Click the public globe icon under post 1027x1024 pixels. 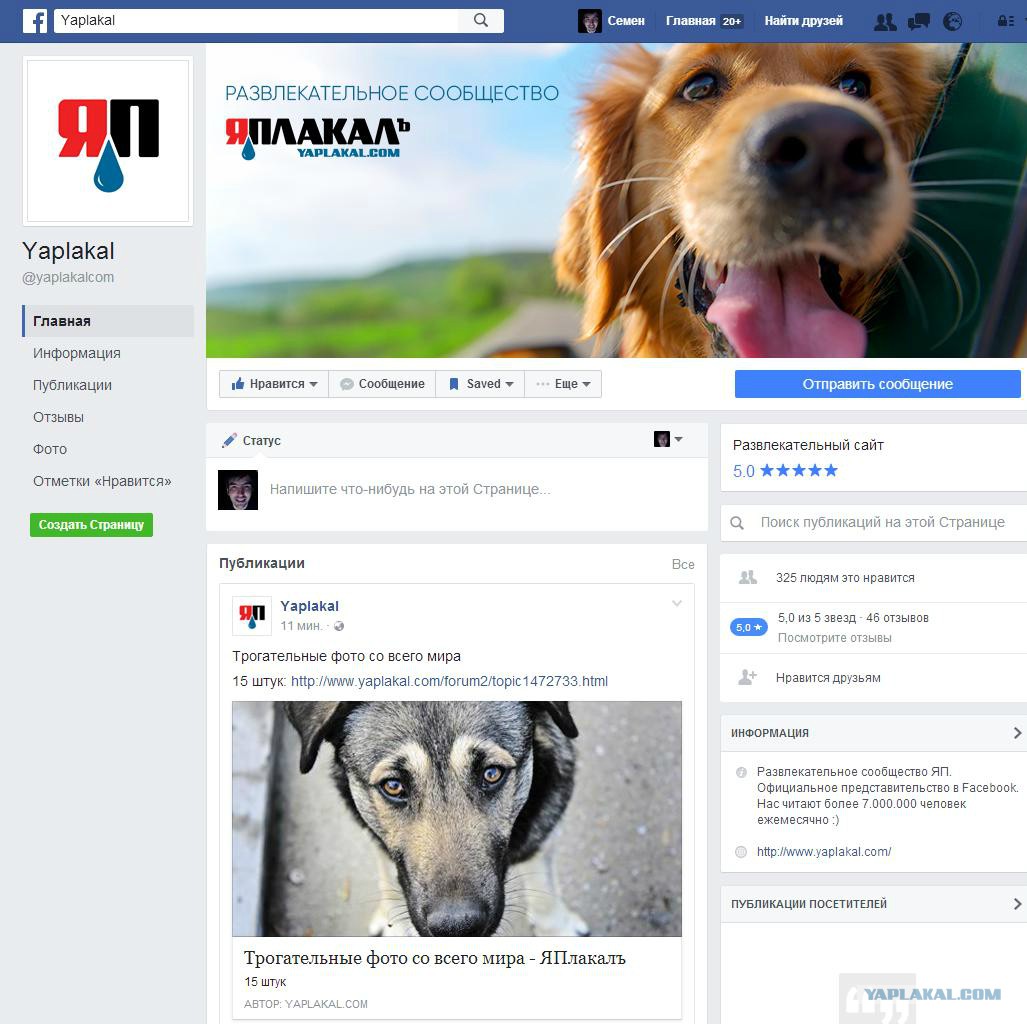coord(339,626)
